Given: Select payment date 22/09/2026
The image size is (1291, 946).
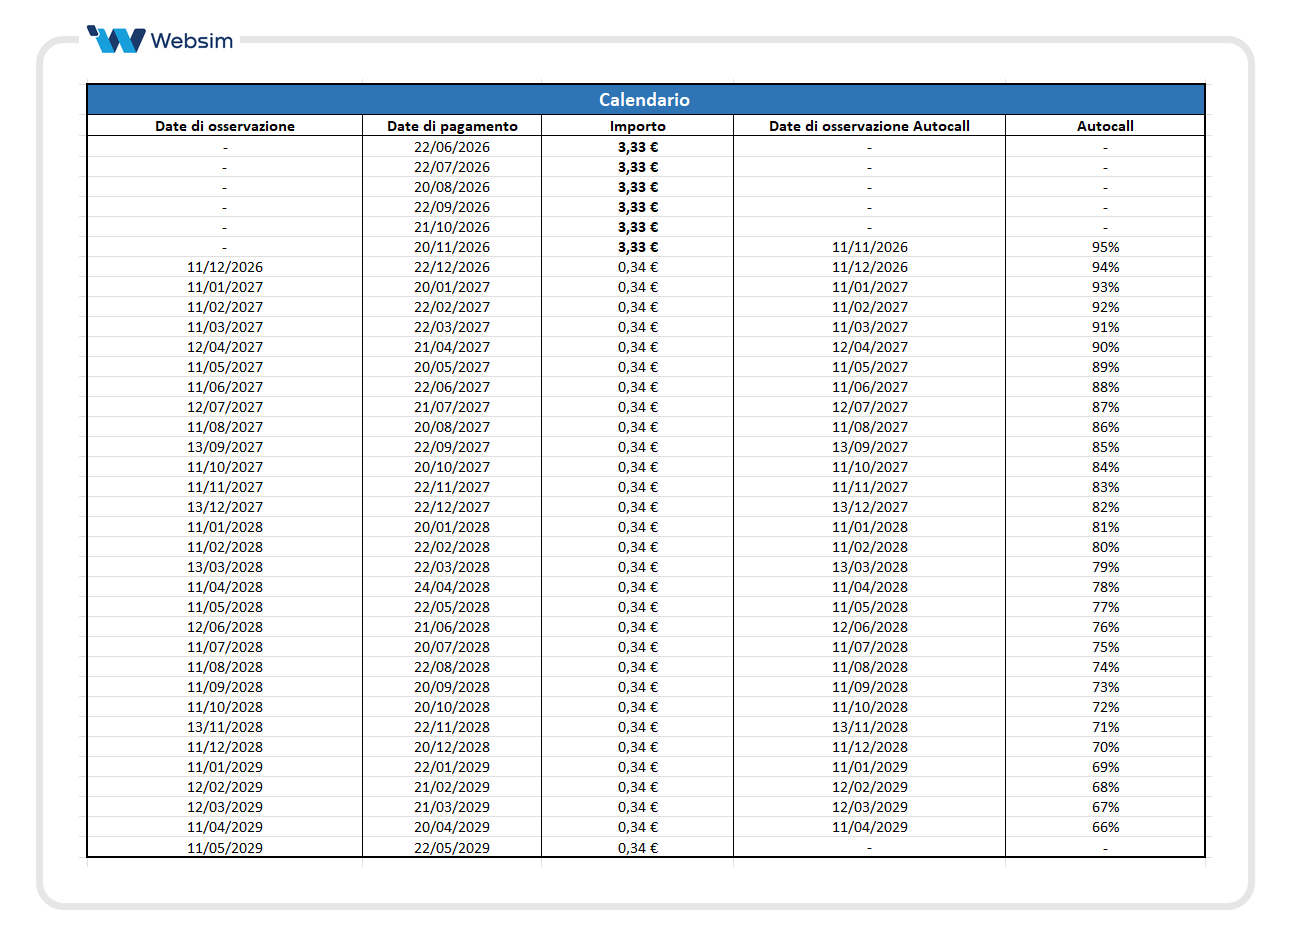Looking at the screenshot, I should pyautogui.click(x=452, y=207).
